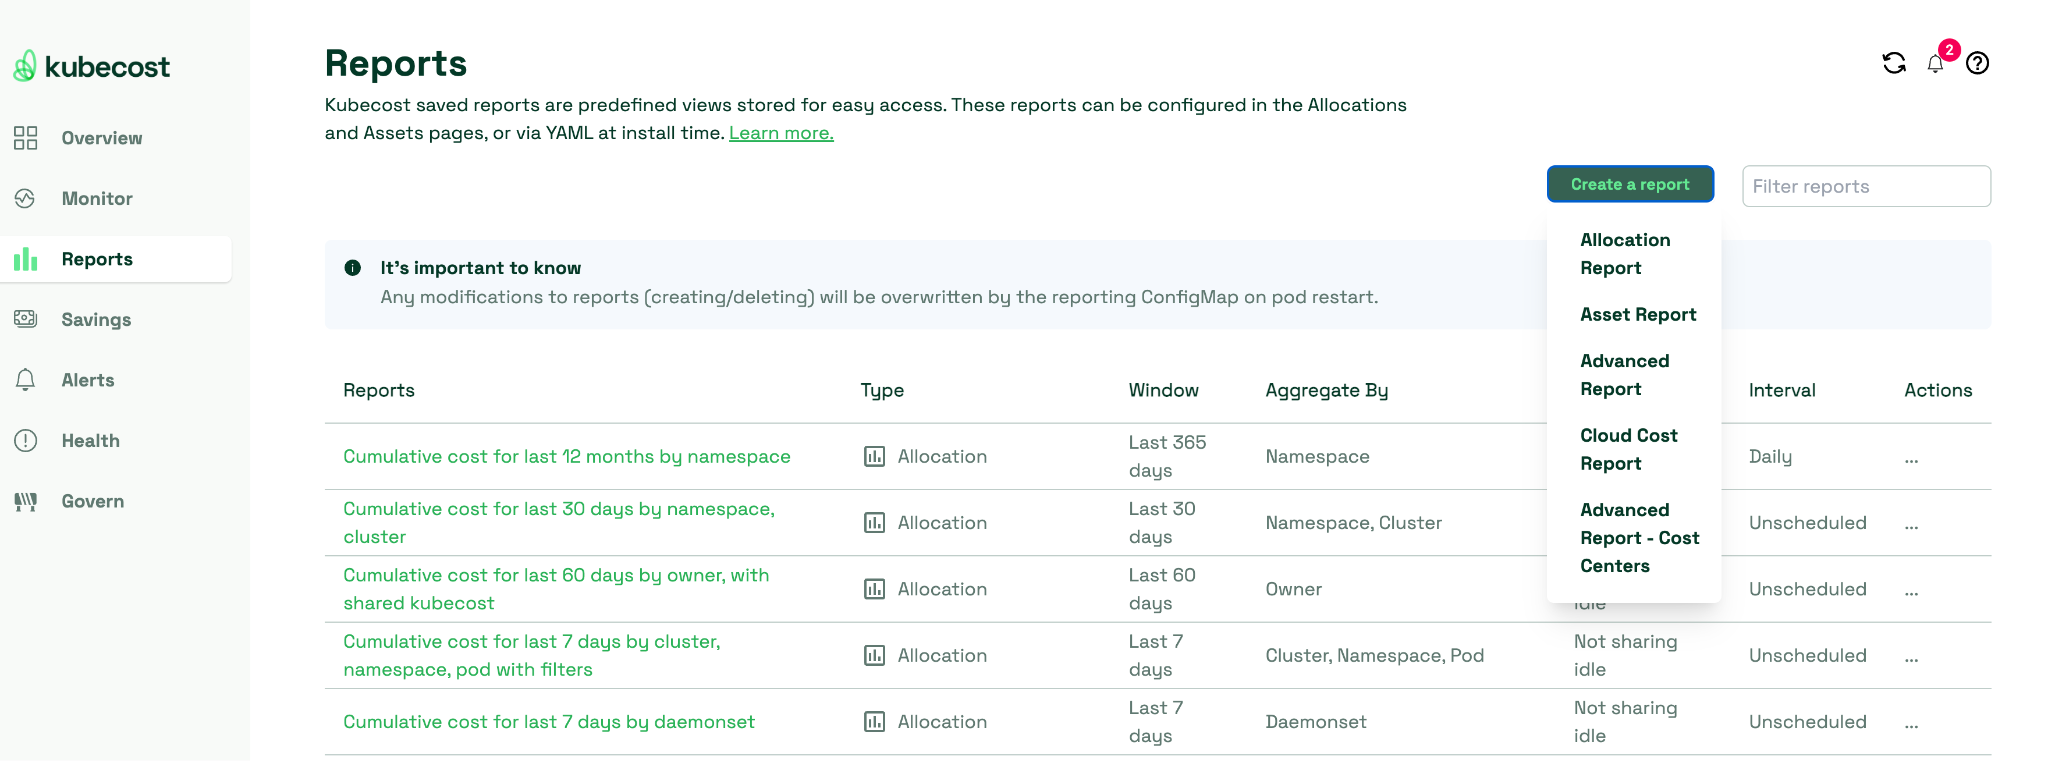Screen dimensions: 2048x761
Task: Click the Reports column header
Action: [x=379, y=390]
